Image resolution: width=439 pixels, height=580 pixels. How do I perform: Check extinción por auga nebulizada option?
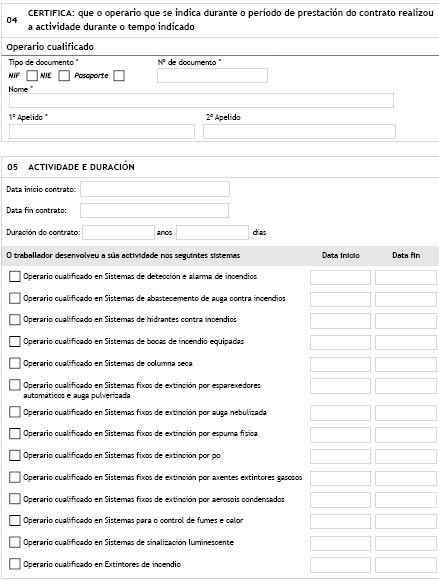click(x=14, y=412)
